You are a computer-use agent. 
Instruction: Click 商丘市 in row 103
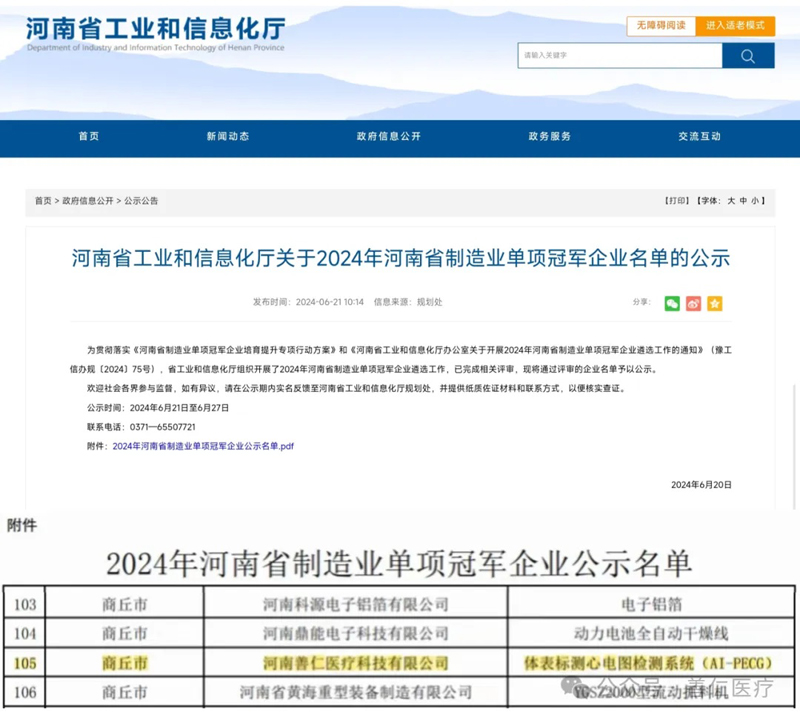click(x=124, y=605)
